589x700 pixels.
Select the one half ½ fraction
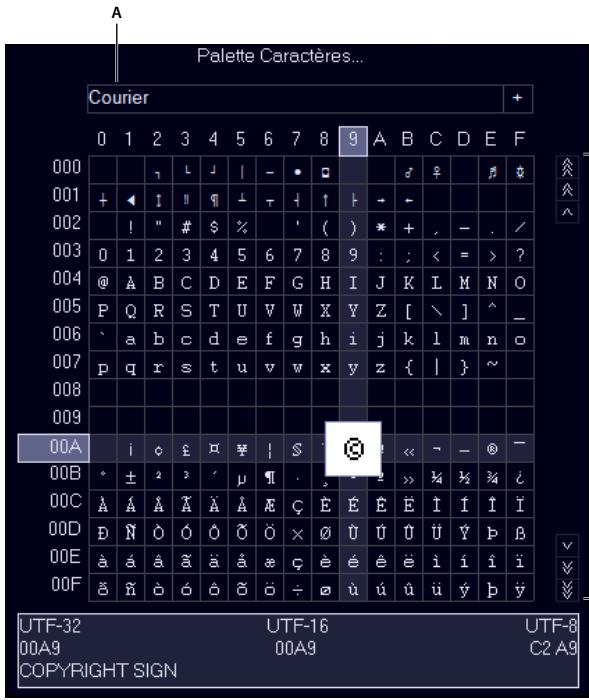464,477
